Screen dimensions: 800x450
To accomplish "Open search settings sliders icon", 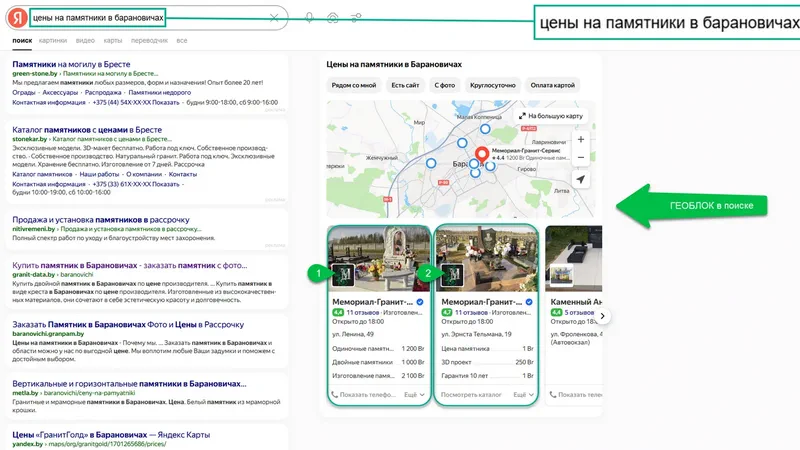I will 357,18.
